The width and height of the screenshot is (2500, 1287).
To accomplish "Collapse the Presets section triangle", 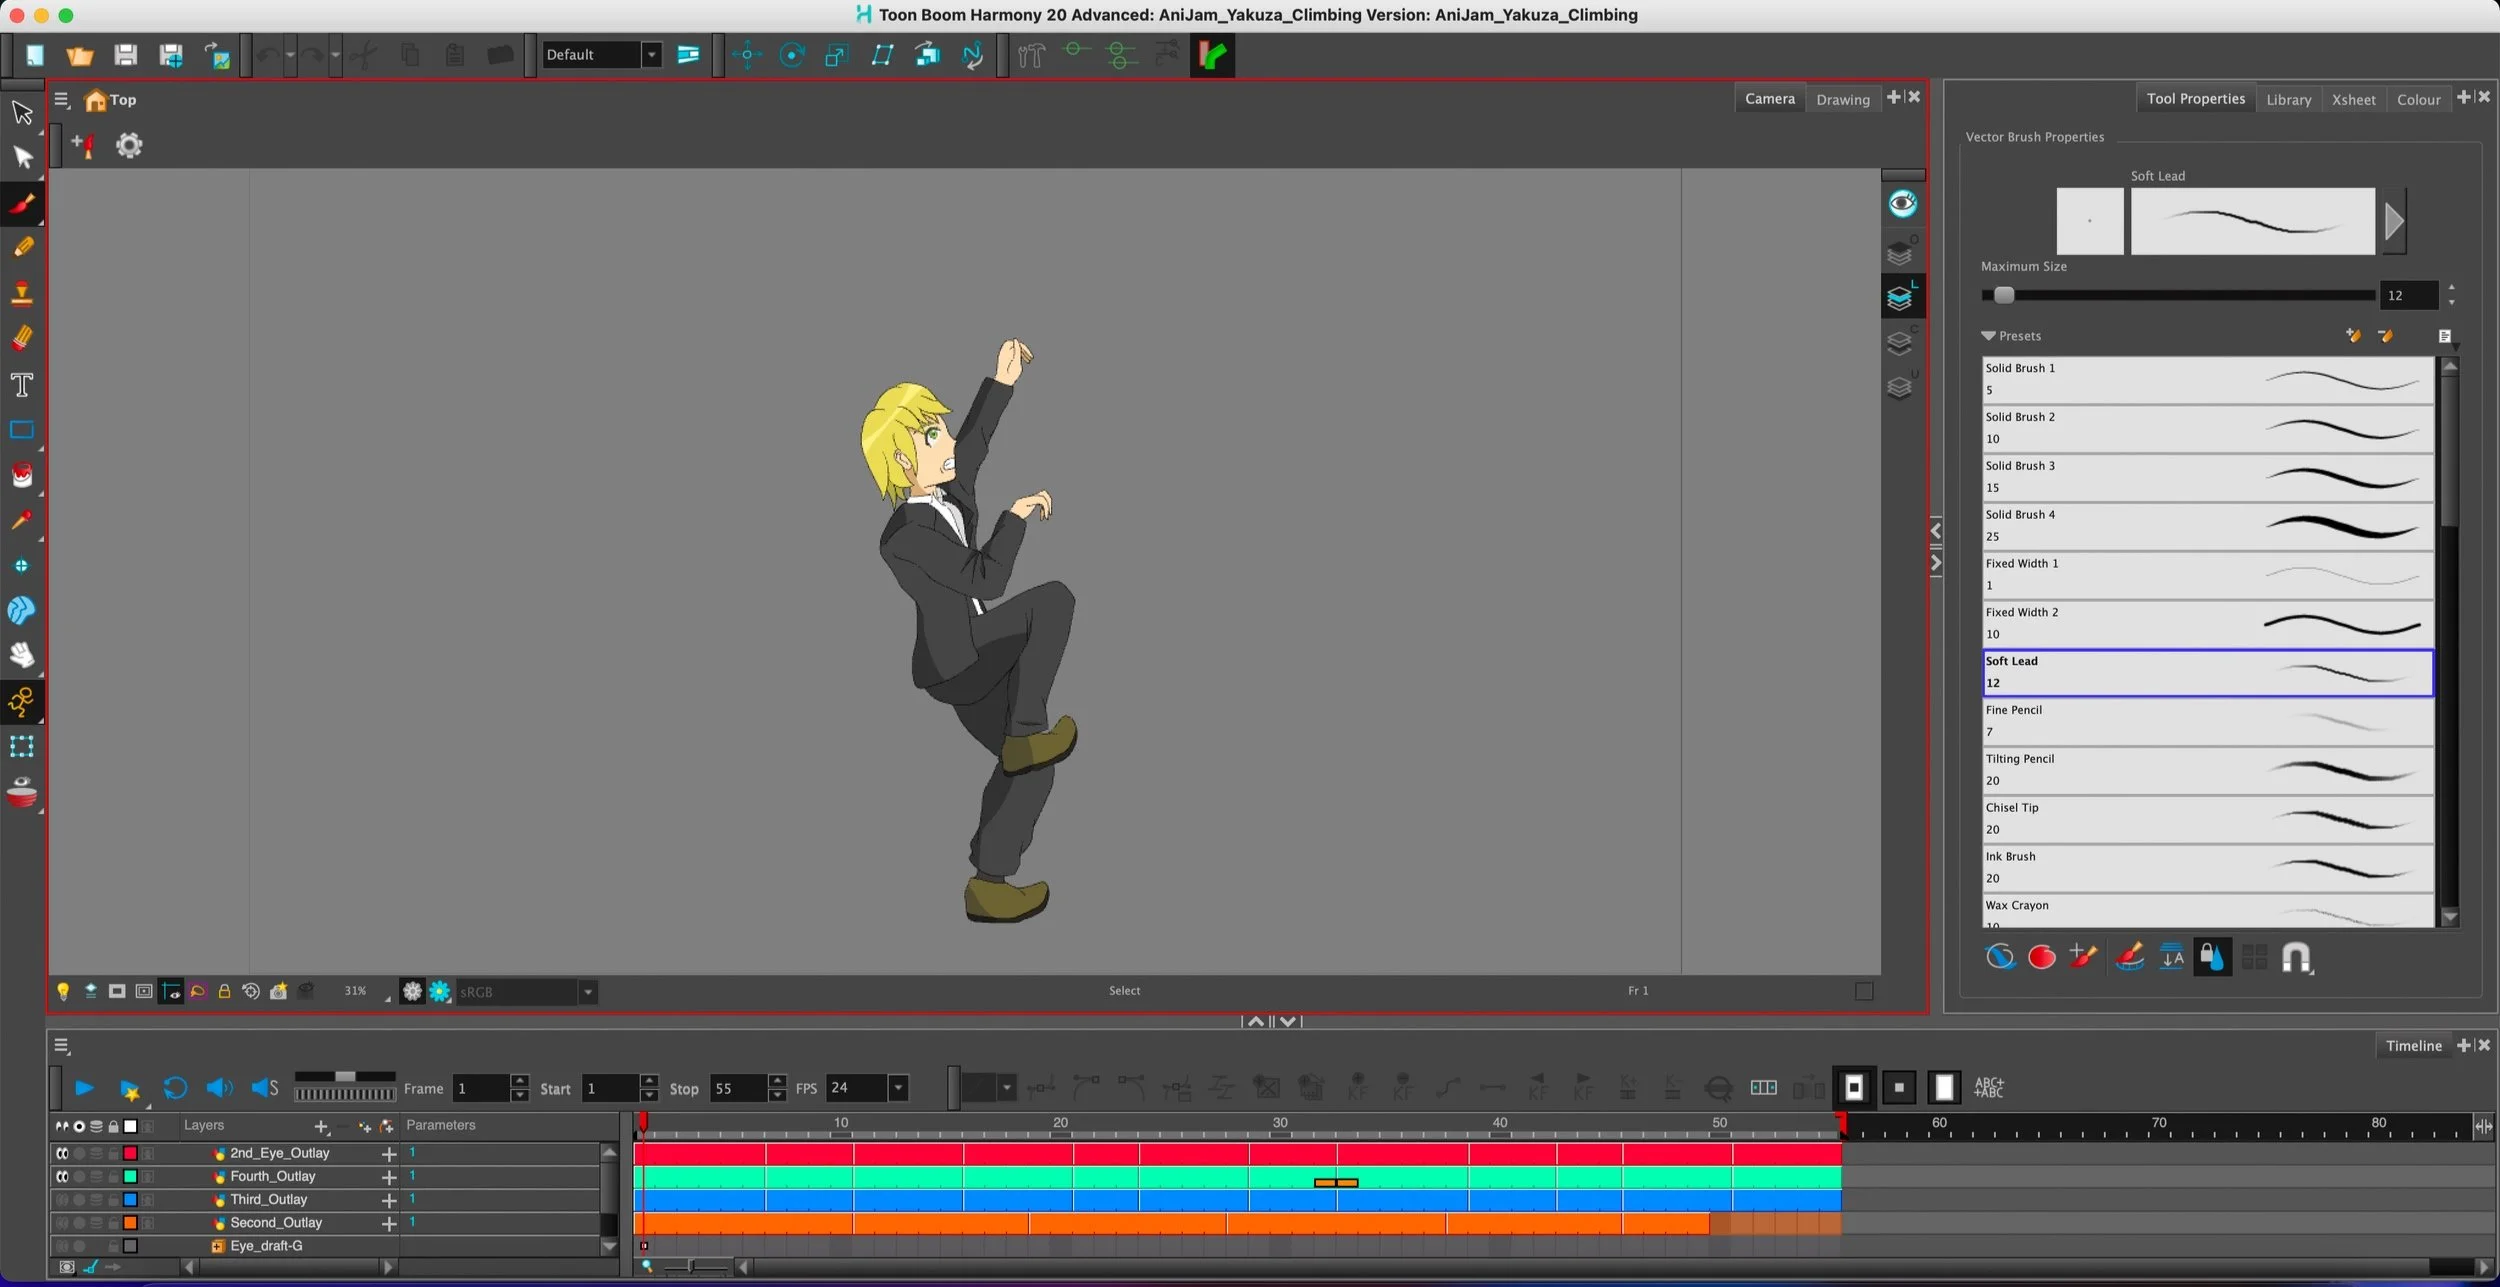I will coord(1988,336).
